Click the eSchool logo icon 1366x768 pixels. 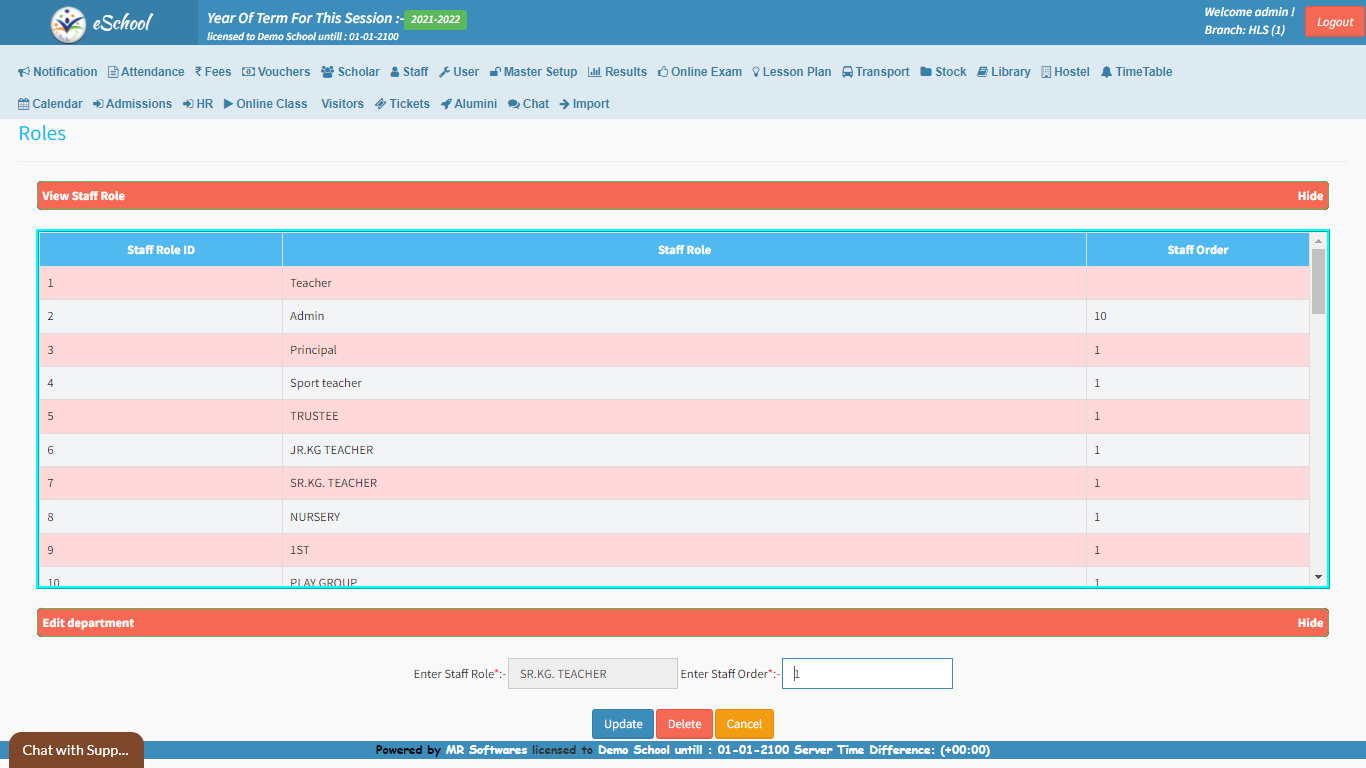pos(68,23)
